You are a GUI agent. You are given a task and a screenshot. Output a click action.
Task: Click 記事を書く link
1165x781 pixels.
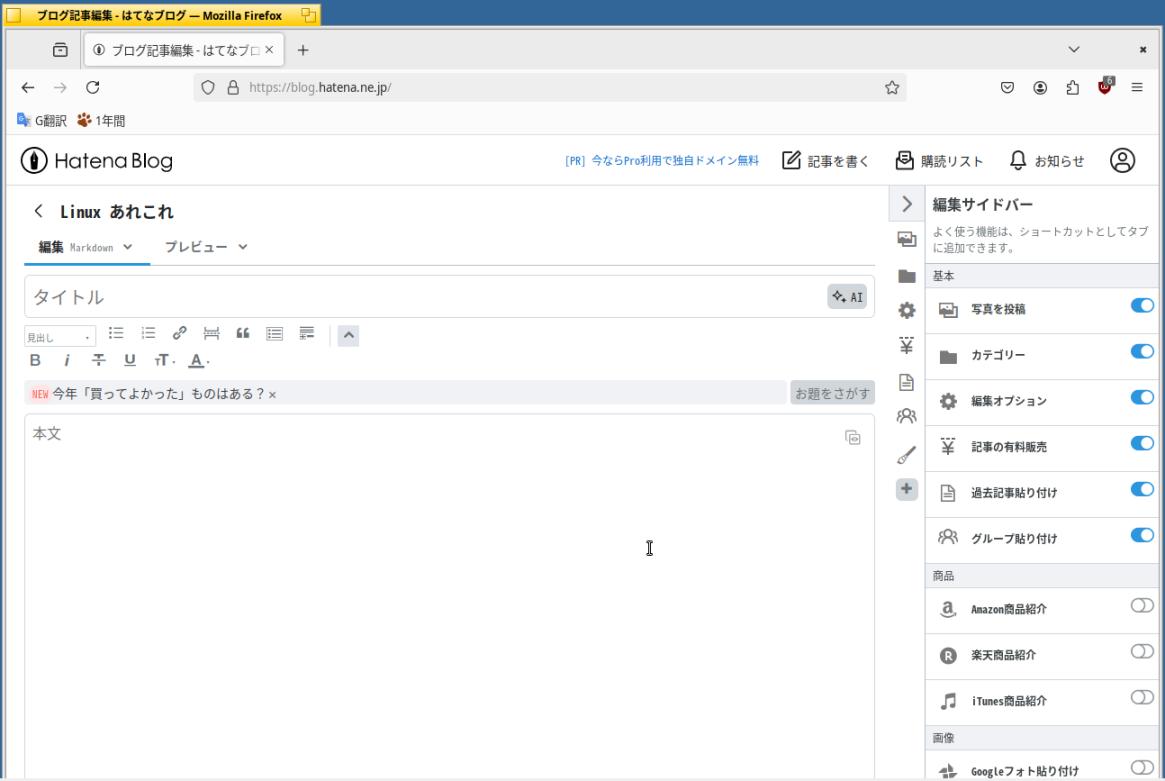[x=825, y=161]
